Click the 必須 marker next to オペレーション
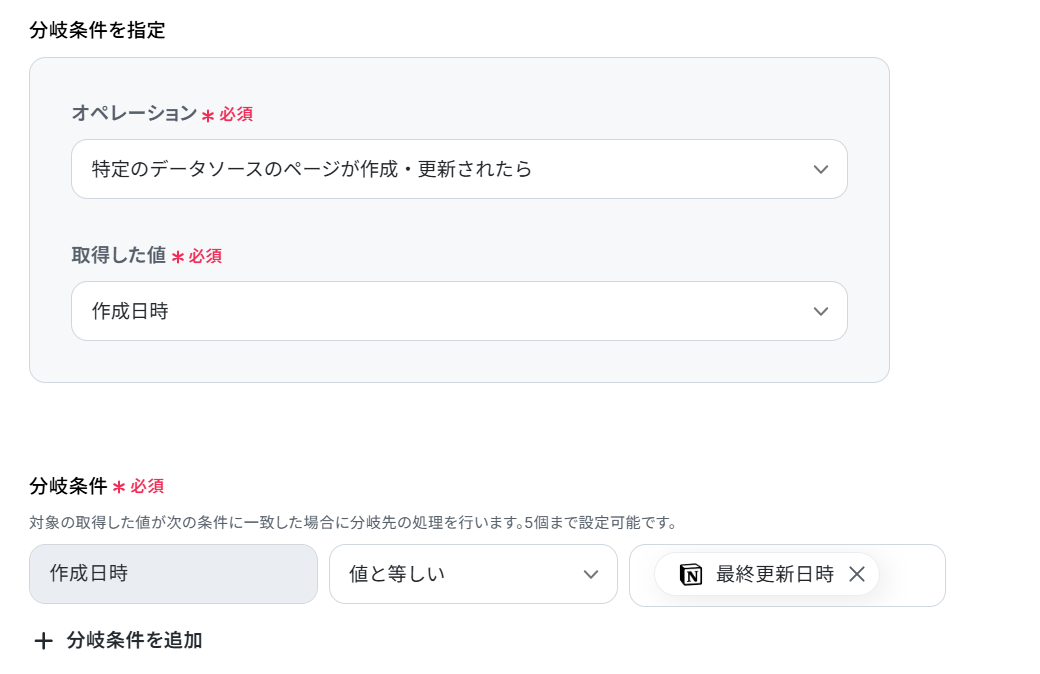This screenshot has height=674, width=1040. click(x=236, y=114)
